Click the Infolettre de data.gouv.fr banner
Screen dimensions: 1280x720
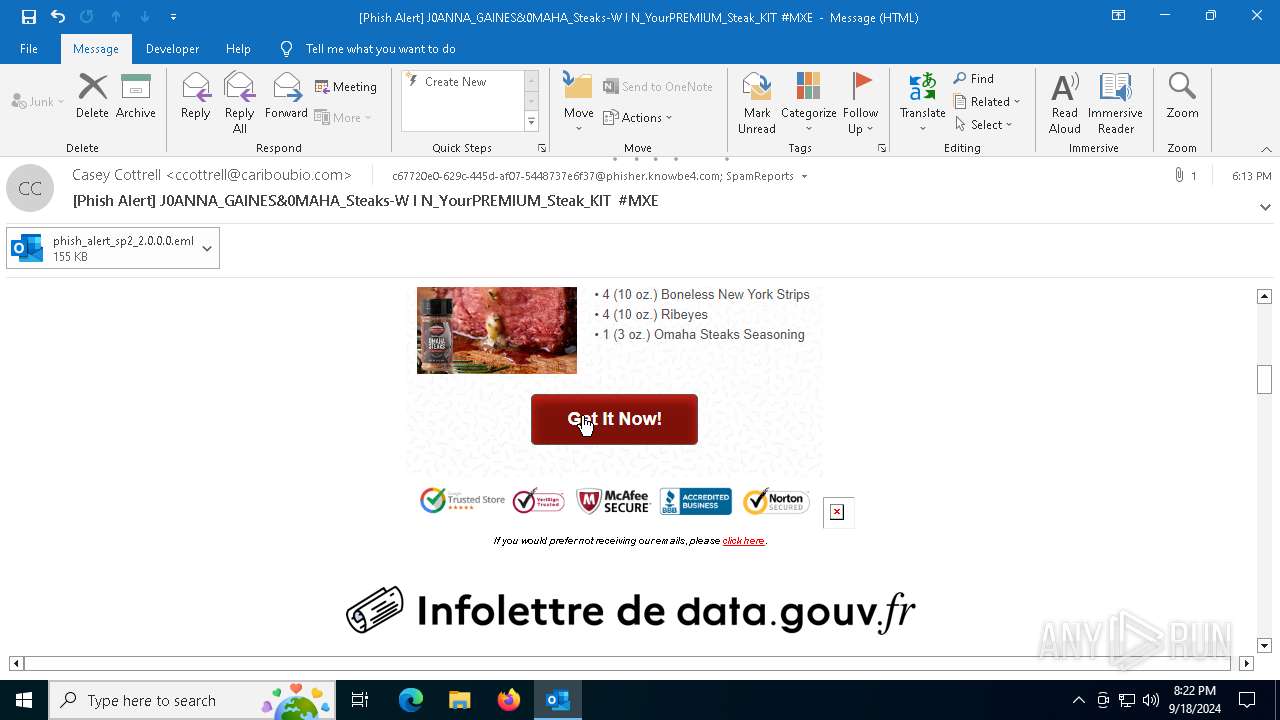point(630,610)
